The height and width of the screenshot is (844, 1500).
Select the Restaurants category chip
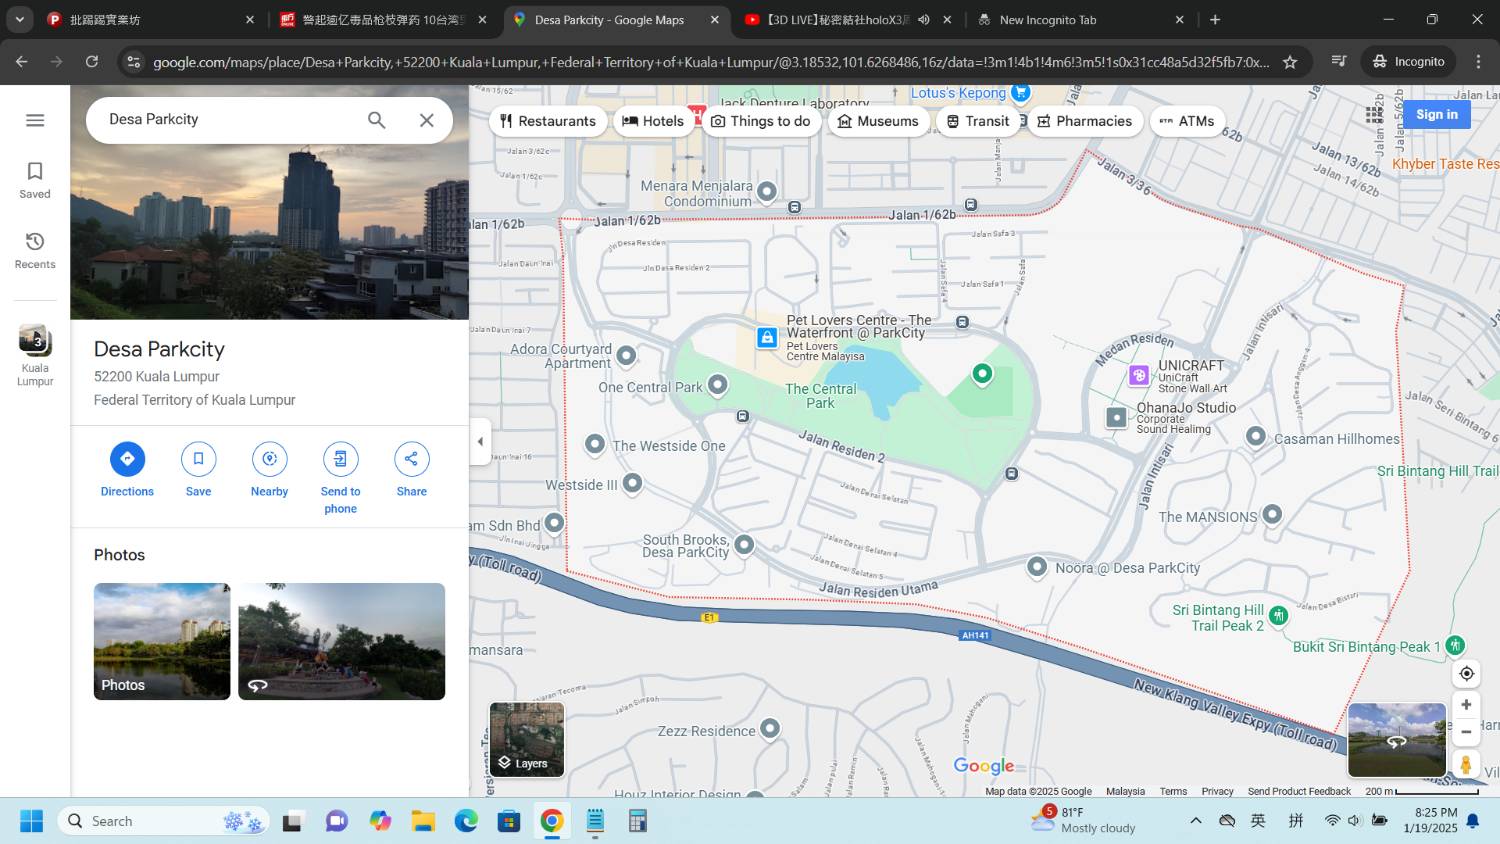548,121
